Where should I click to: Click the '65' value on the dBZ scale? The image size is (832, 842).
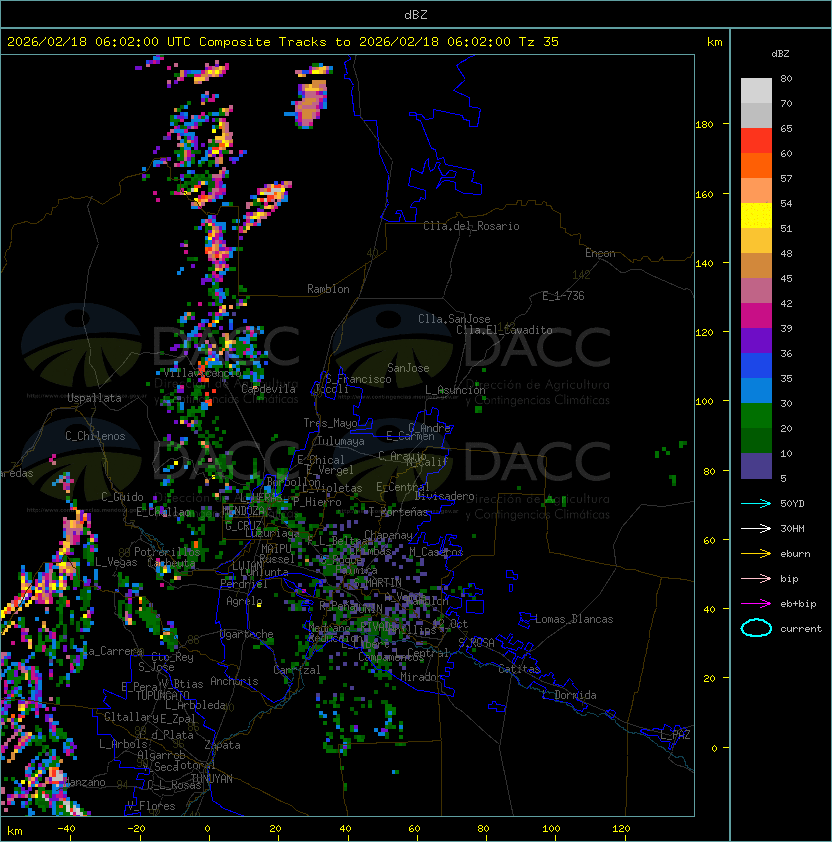pyautogui.click(x=786, y=128)
